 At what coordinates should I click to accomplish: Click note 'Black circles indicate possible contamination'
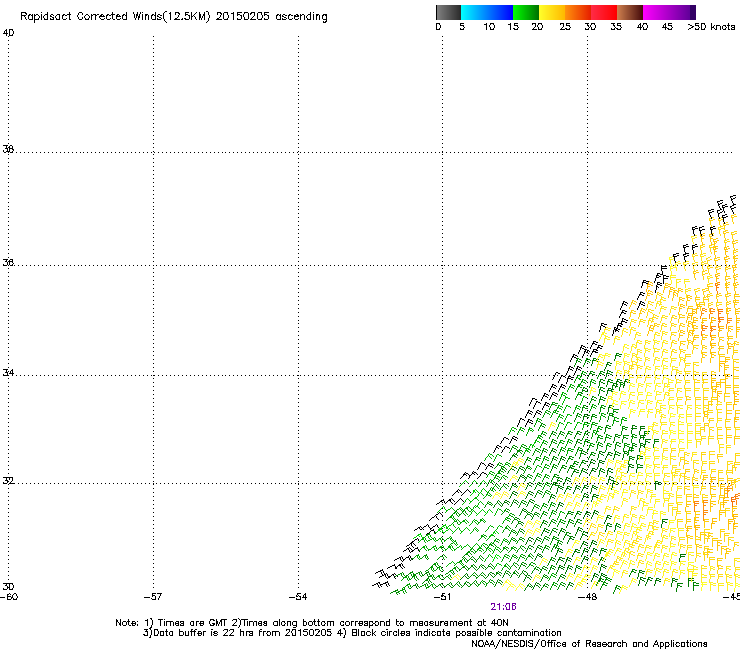(456, 633)
